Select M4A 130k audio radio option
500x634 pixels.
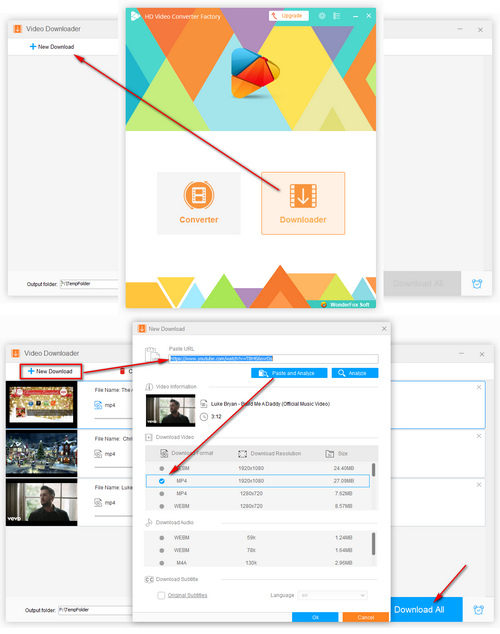162,563
